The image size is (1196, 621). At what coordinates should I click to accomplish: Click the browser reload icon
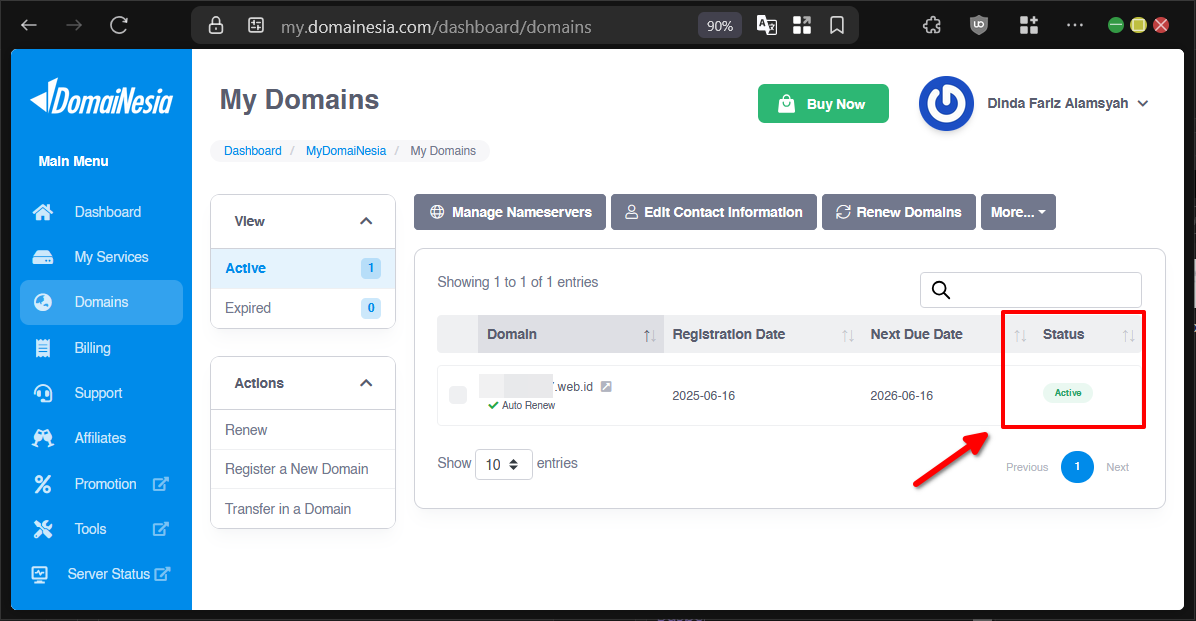pos(120,26)
